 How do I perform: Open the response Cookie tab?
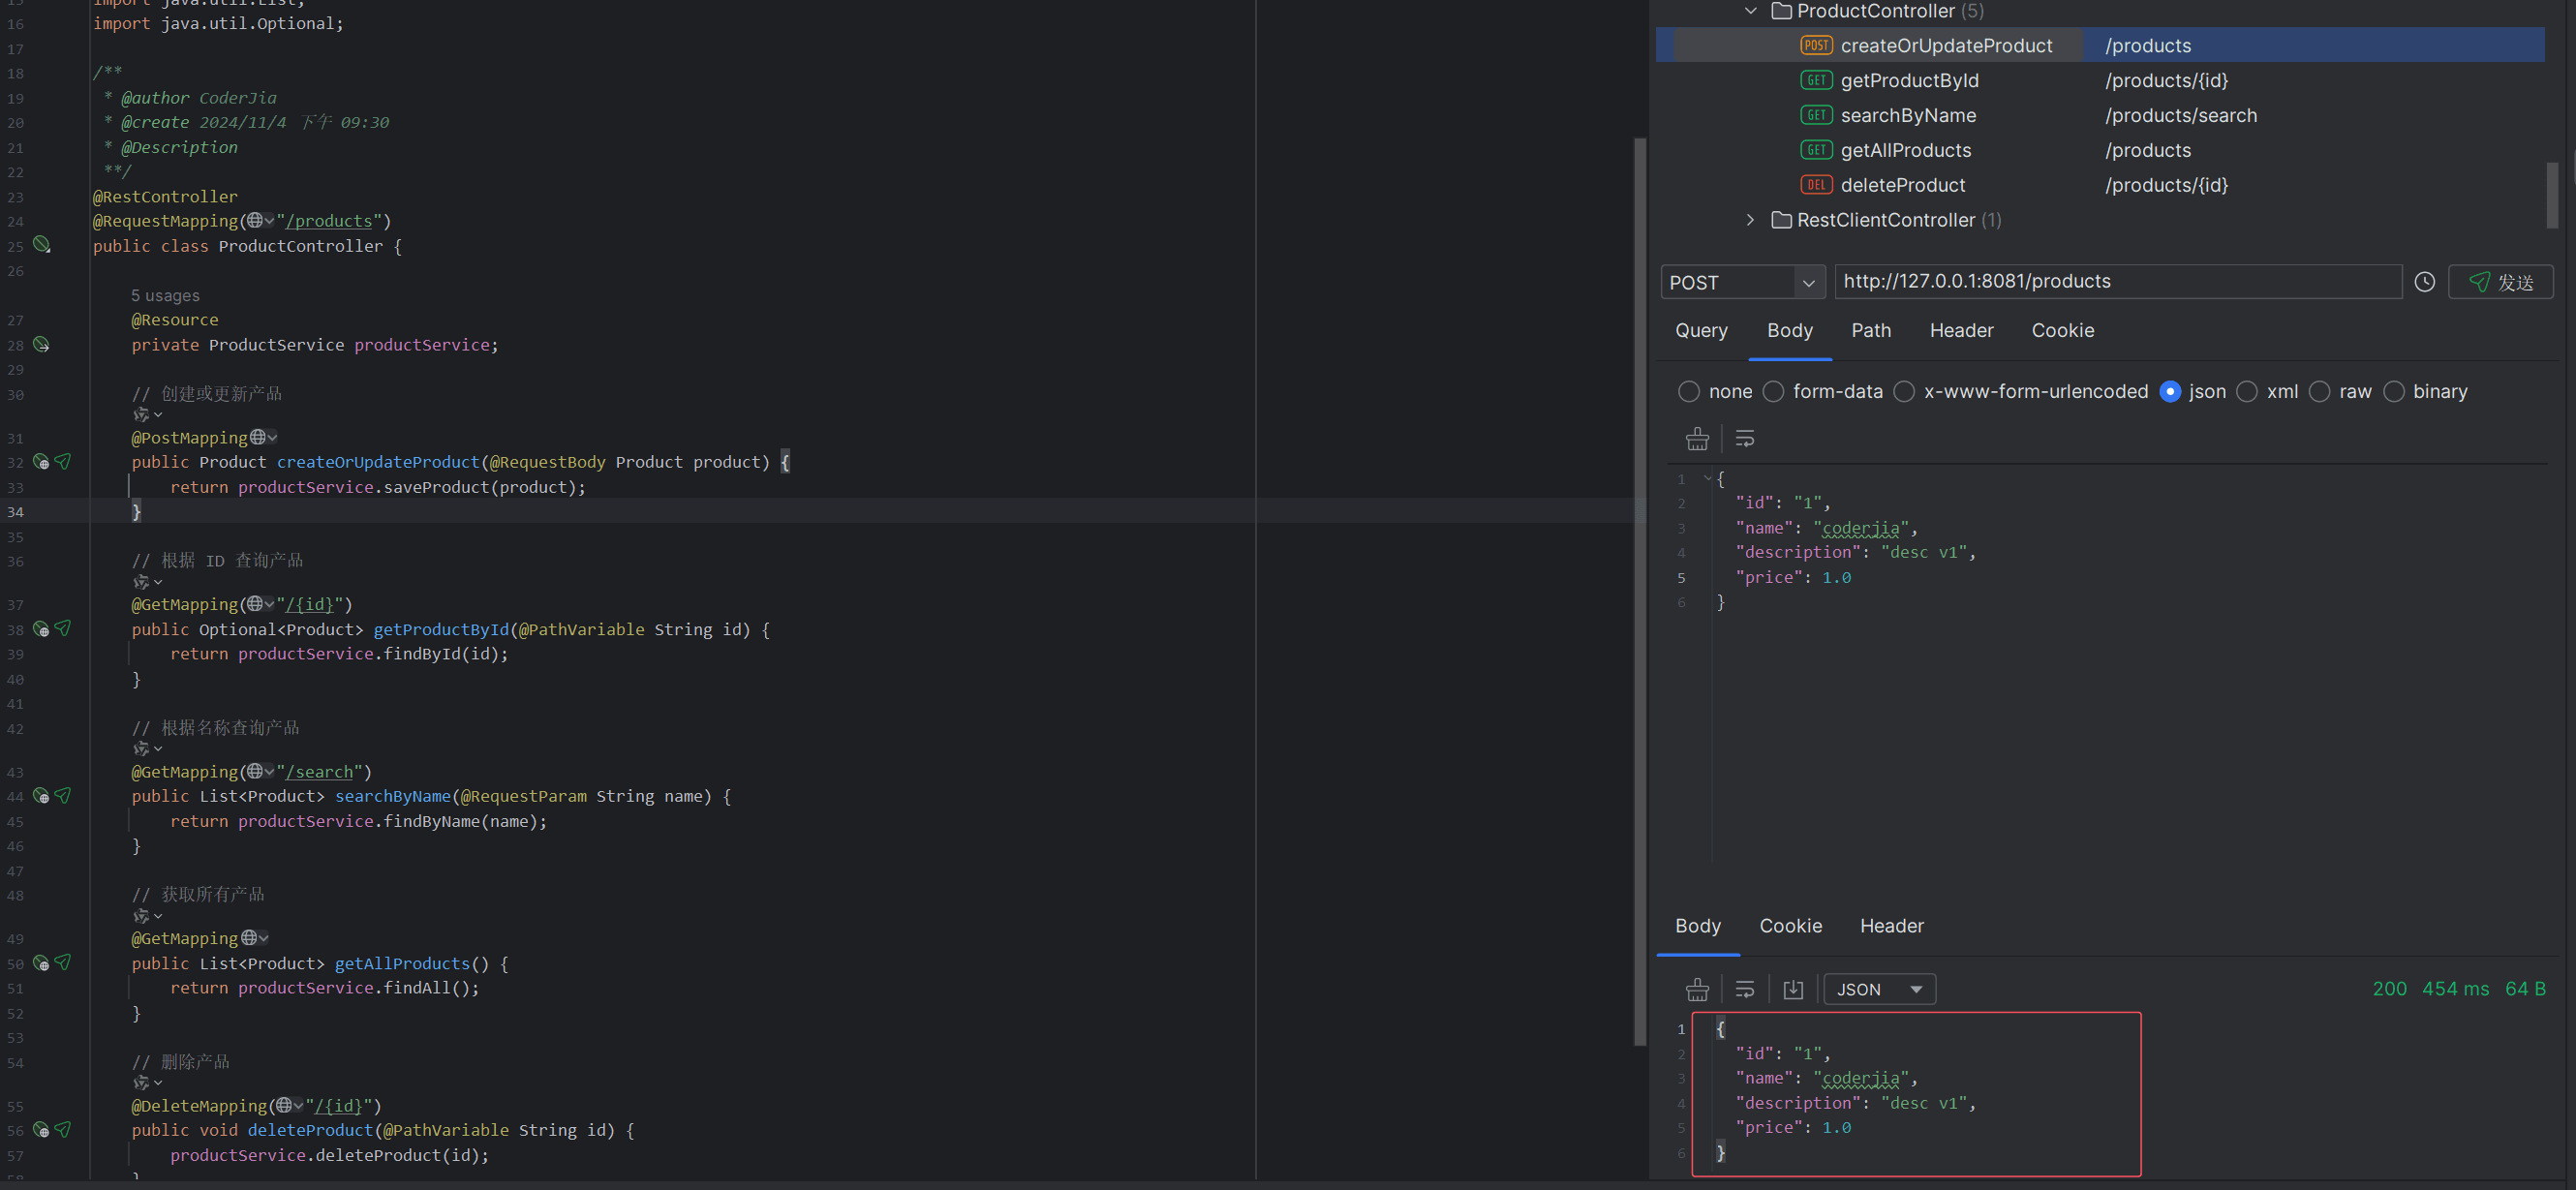click(1790, 926)
